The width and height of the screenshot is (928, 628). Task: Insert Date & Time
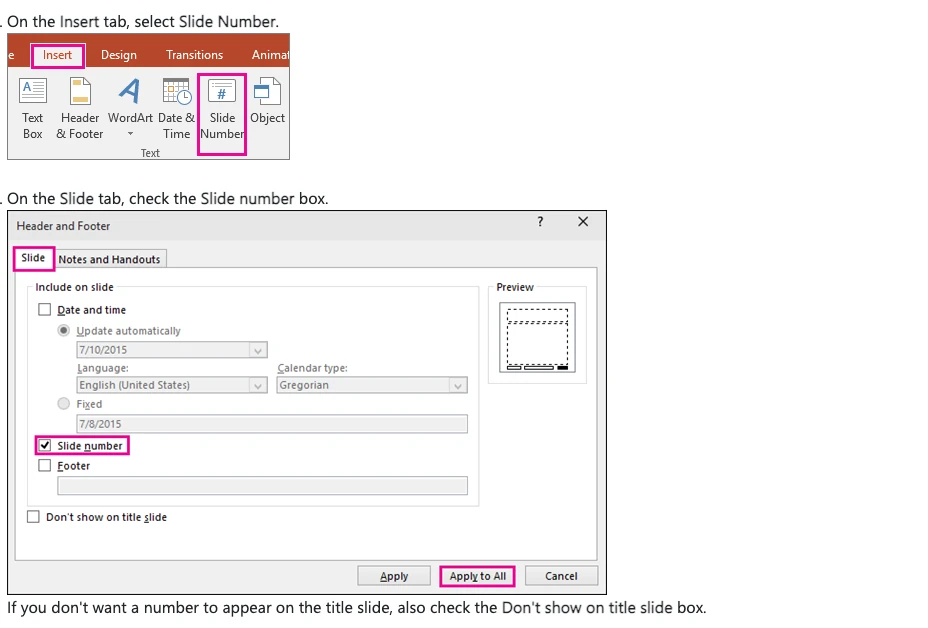(x=176, y=109)
